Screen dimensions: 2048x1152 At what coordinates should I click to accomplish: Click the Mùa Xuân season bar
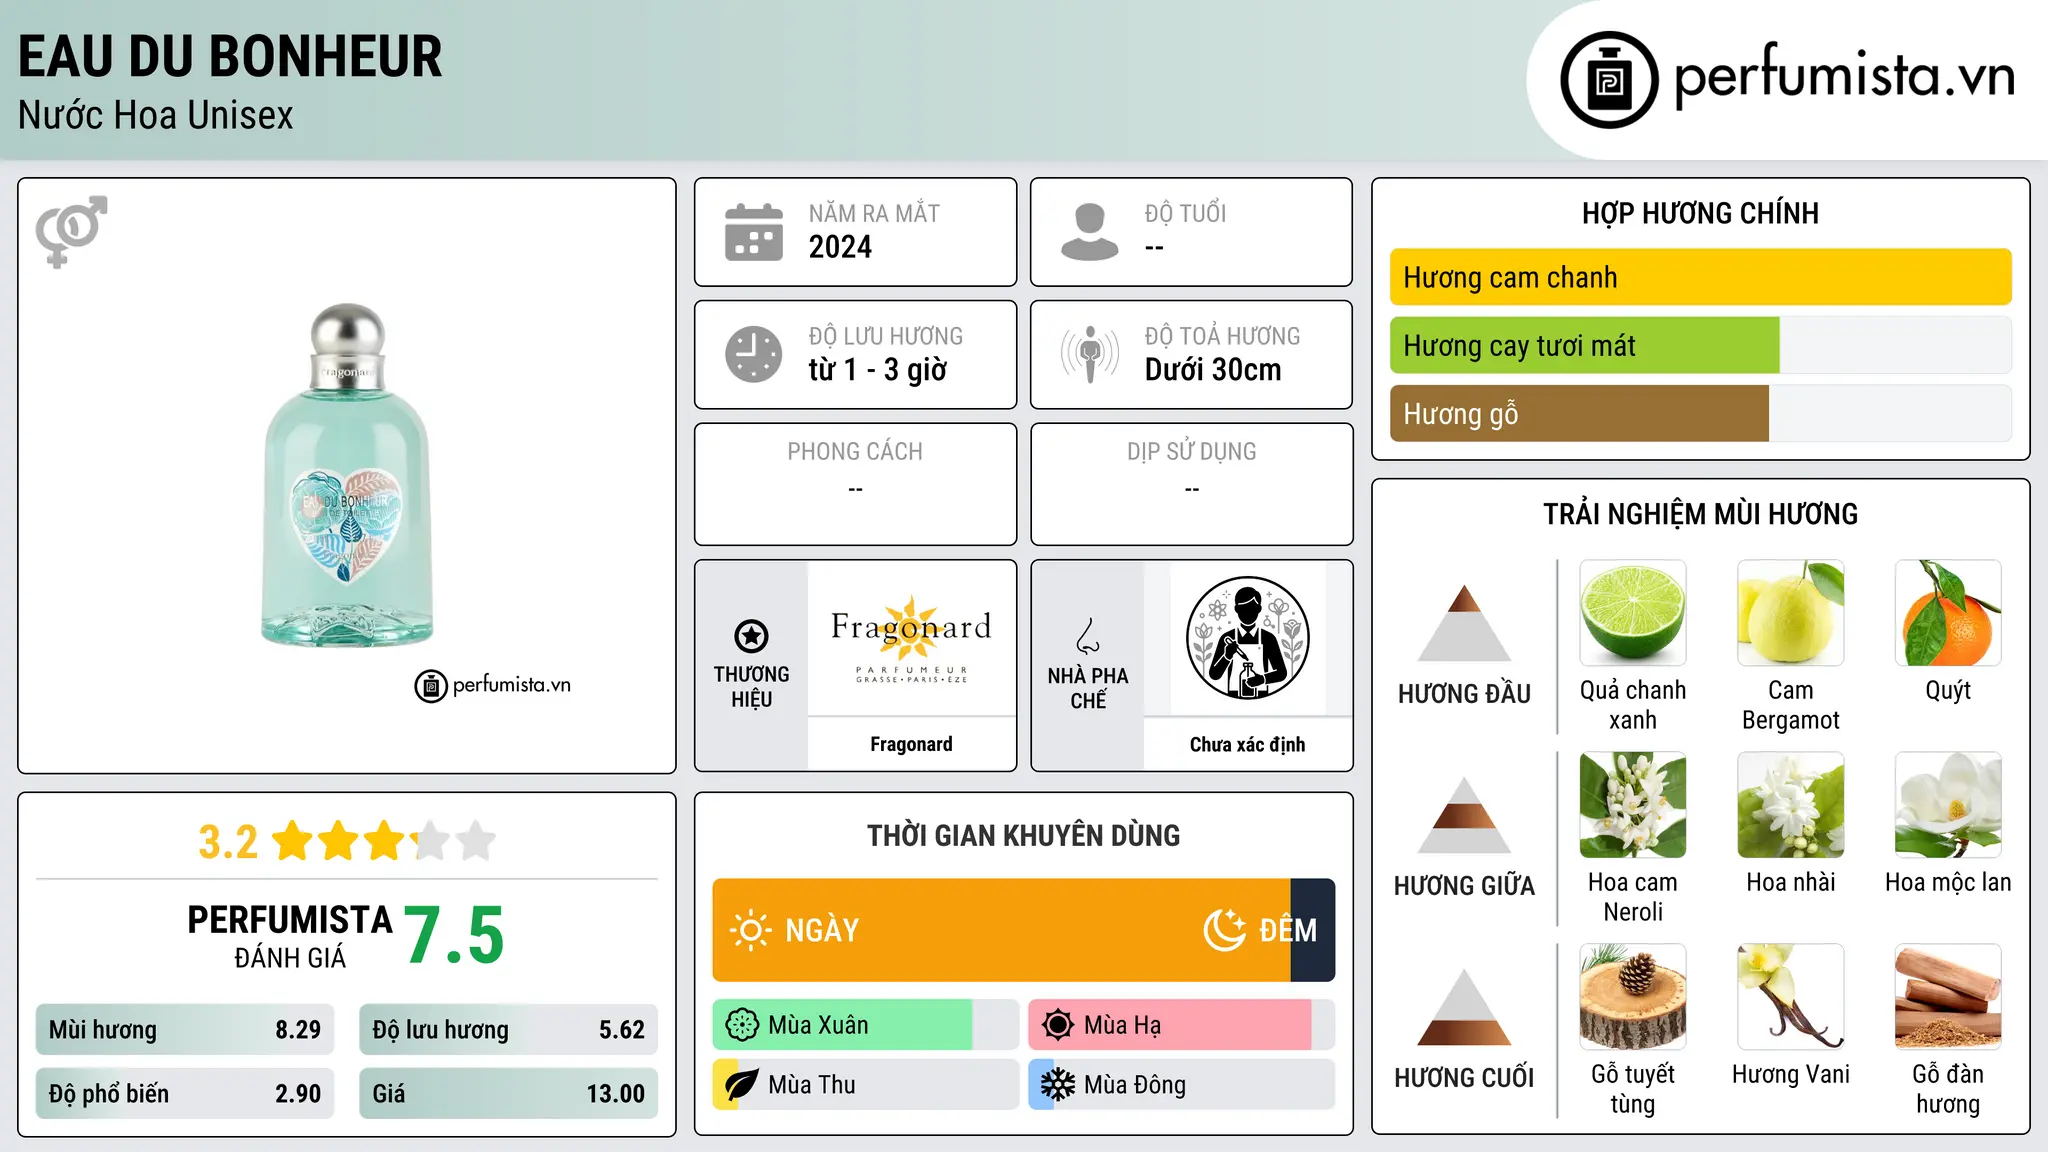(x=866, y=1025)
